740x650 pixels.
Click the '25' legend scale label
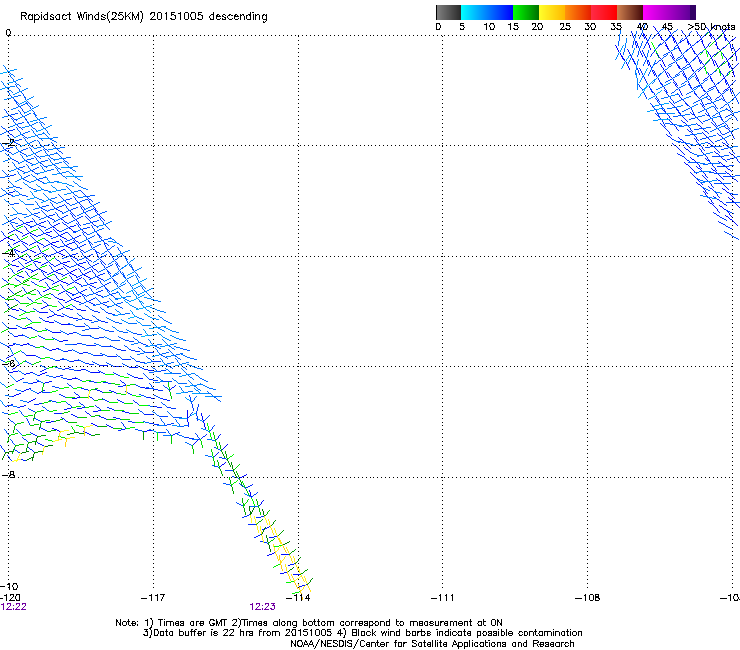pyautogui.click(x=565, y=27)
